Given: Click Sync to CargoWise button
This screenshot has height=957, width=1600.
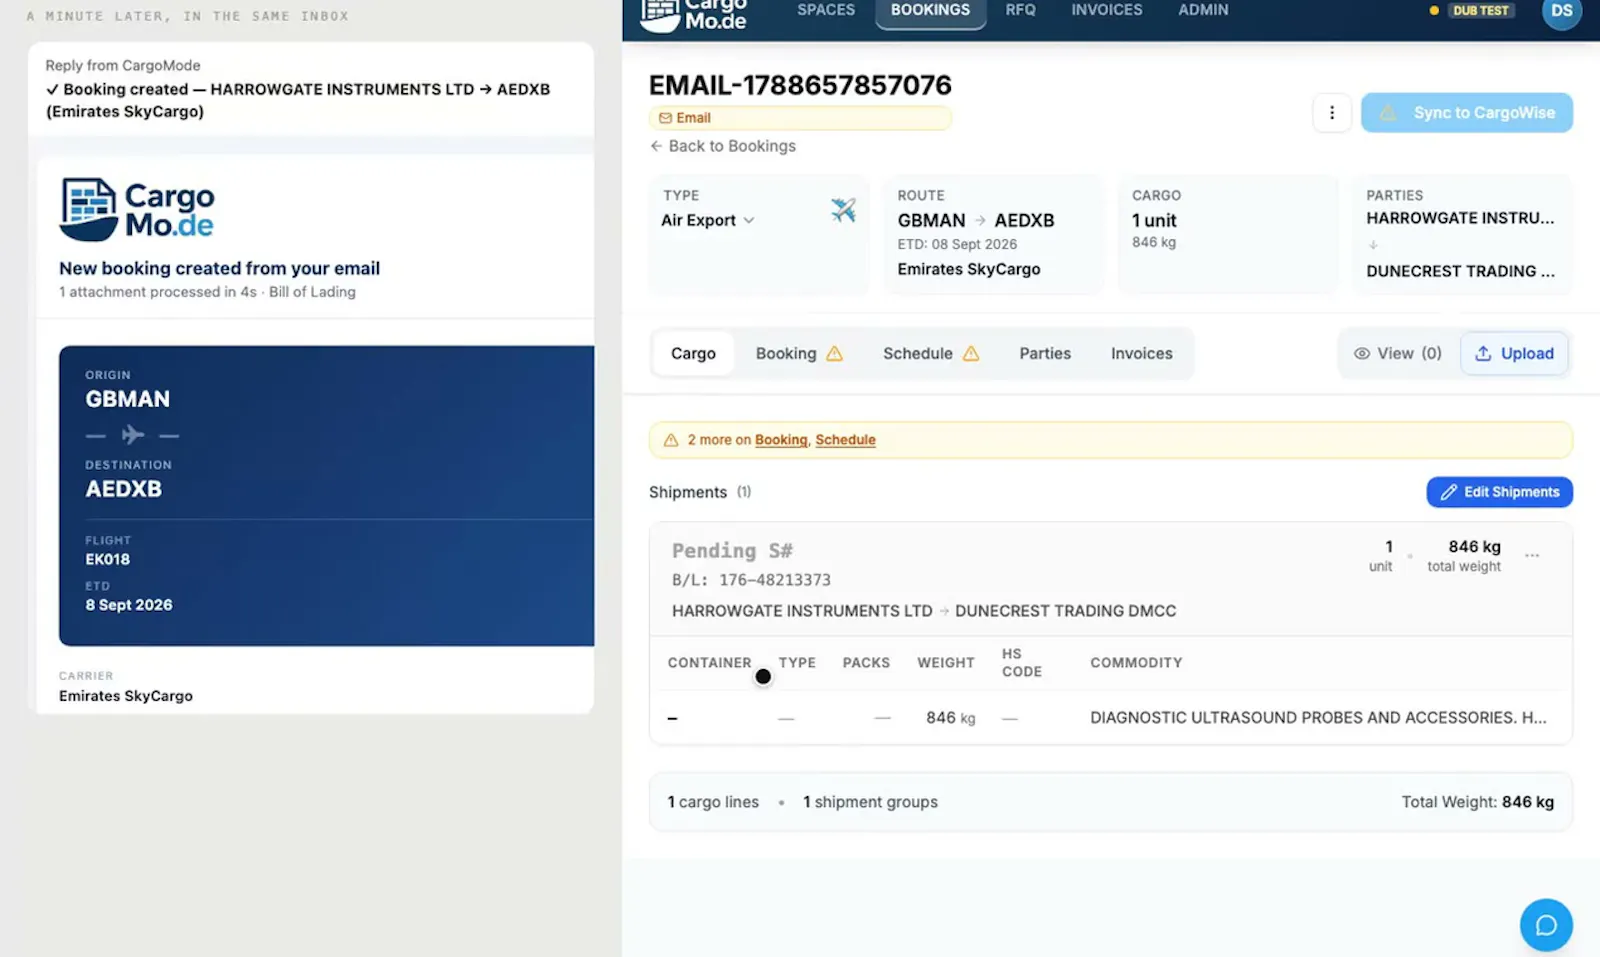Looking at the screenshot, I should pos(1466,113).
